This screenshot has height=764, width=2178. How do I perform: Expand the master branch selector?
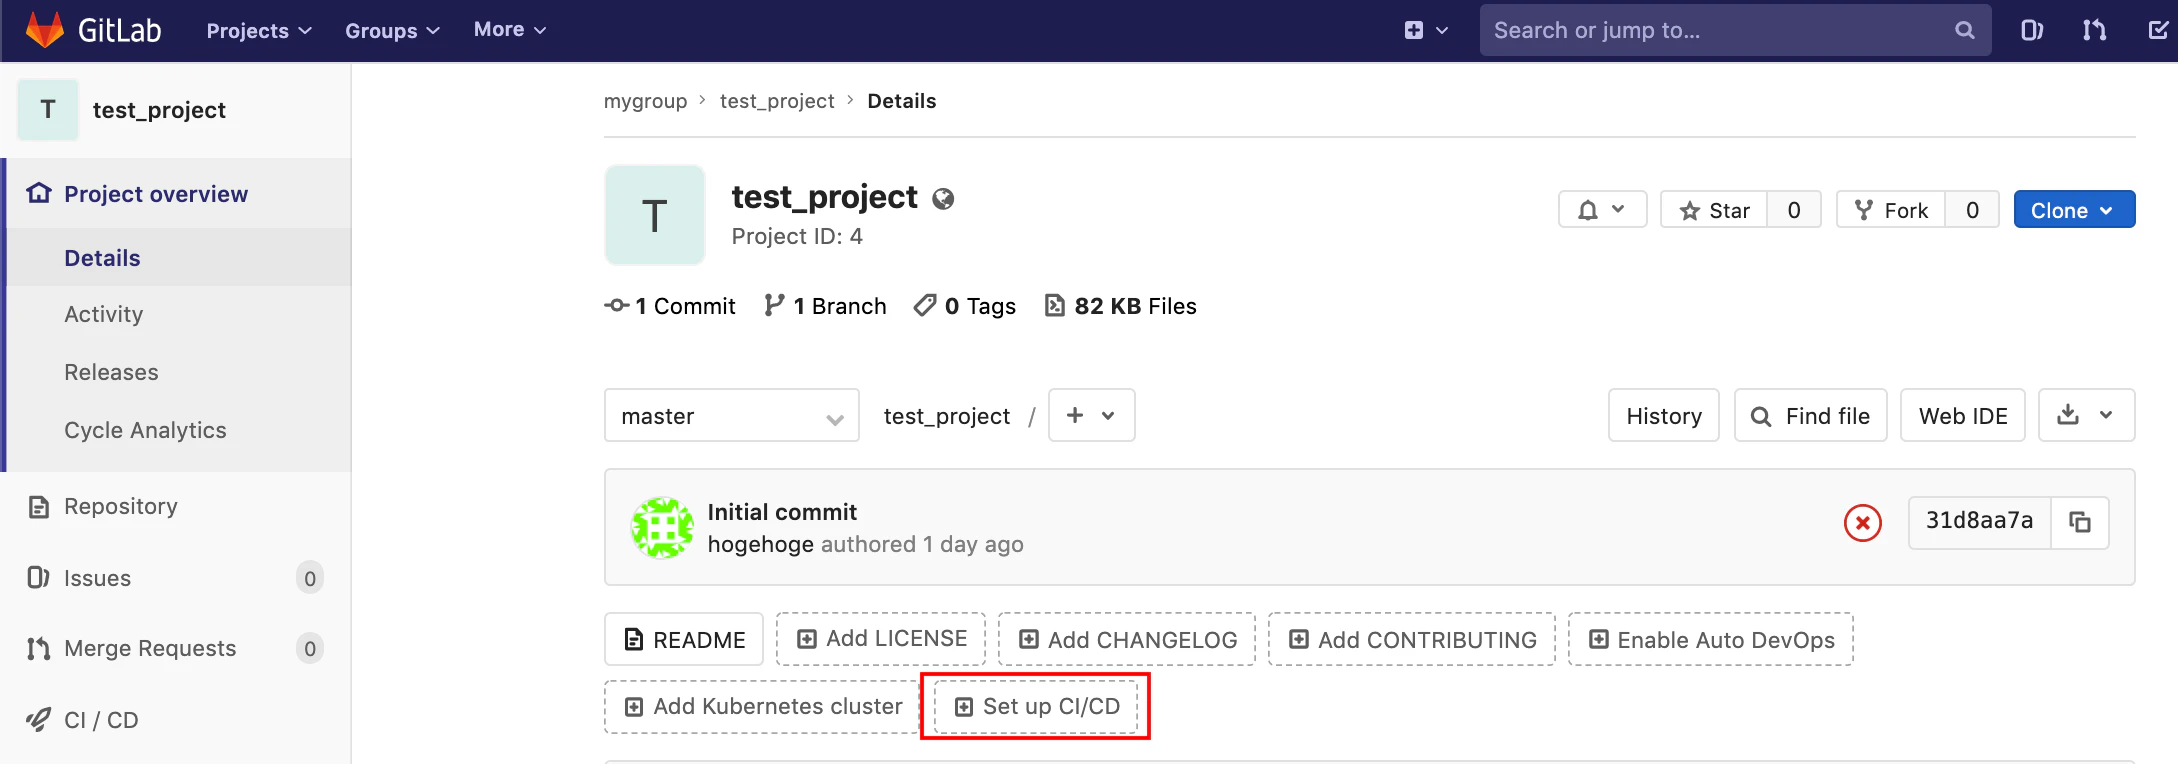(x=732, y=416)
